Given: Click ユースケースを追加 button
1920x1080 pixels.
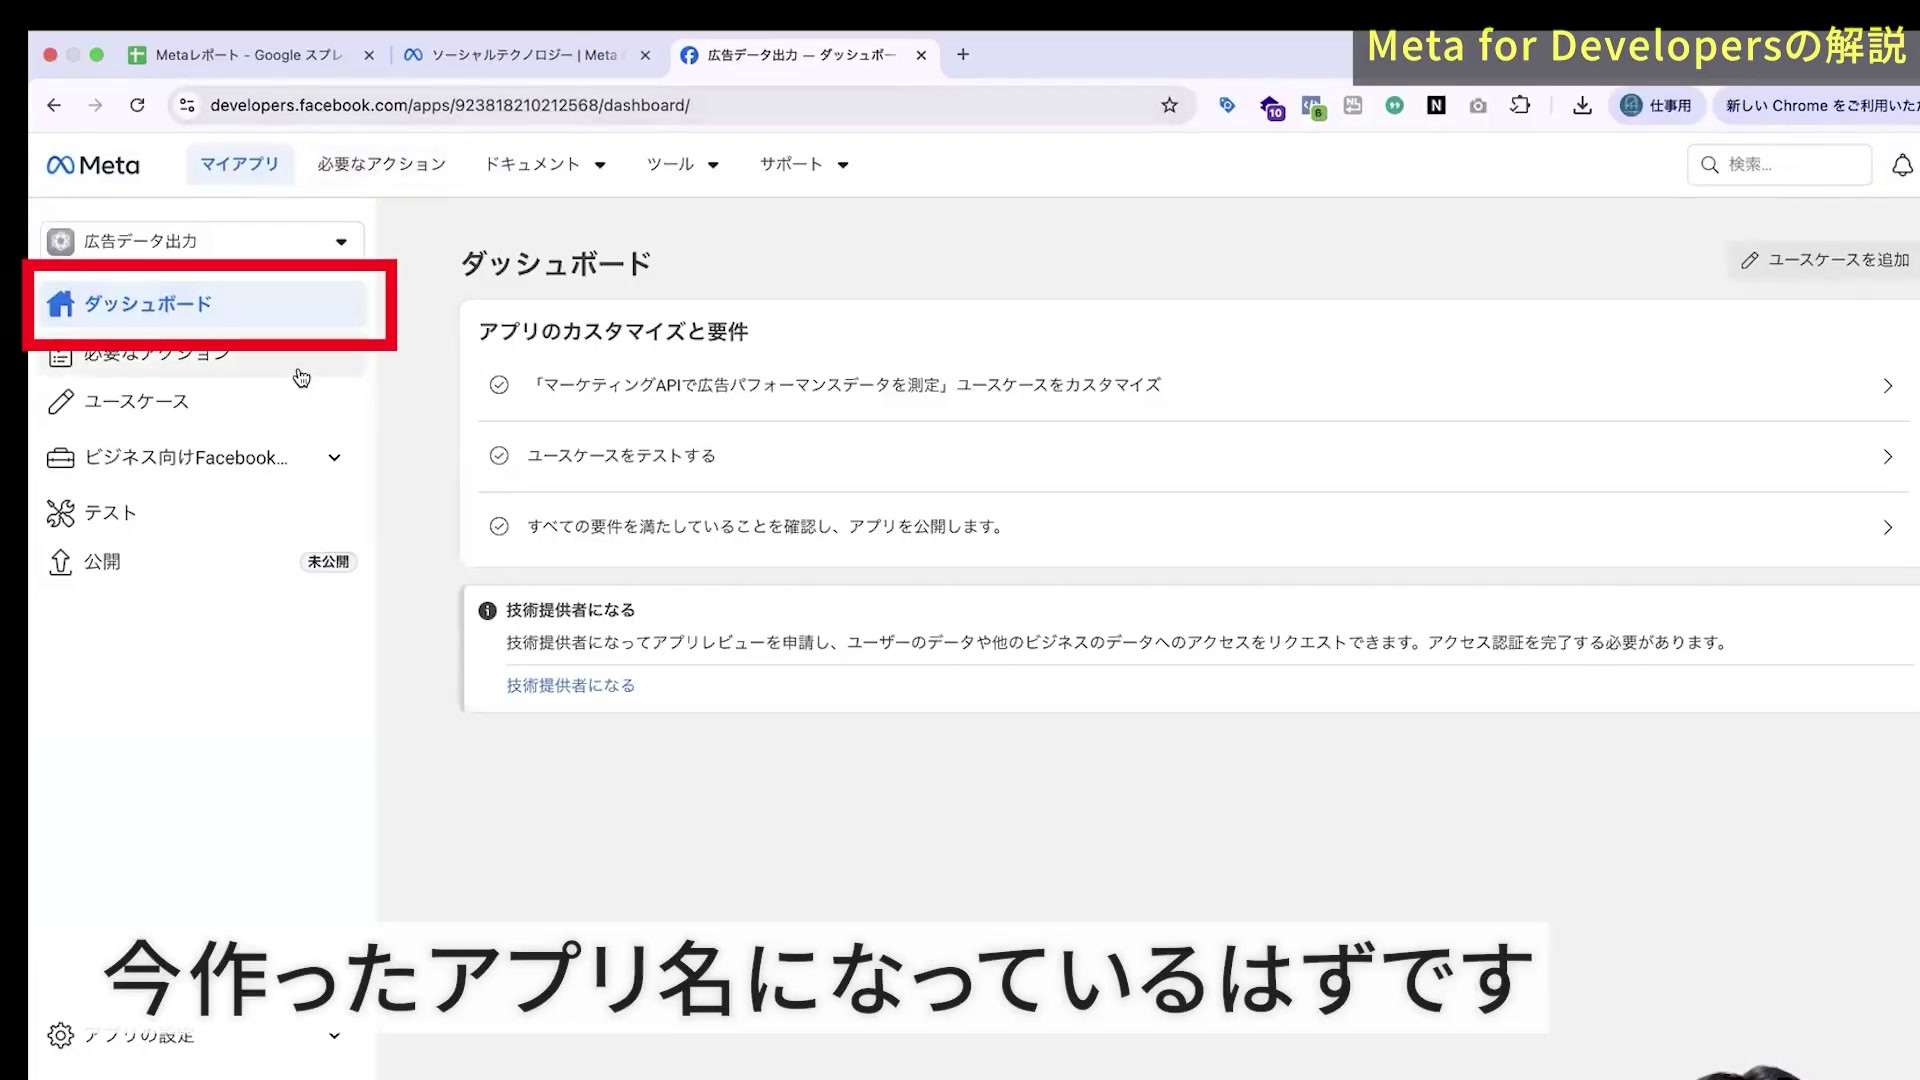Looking at the screenshot, I should 1826,260.
